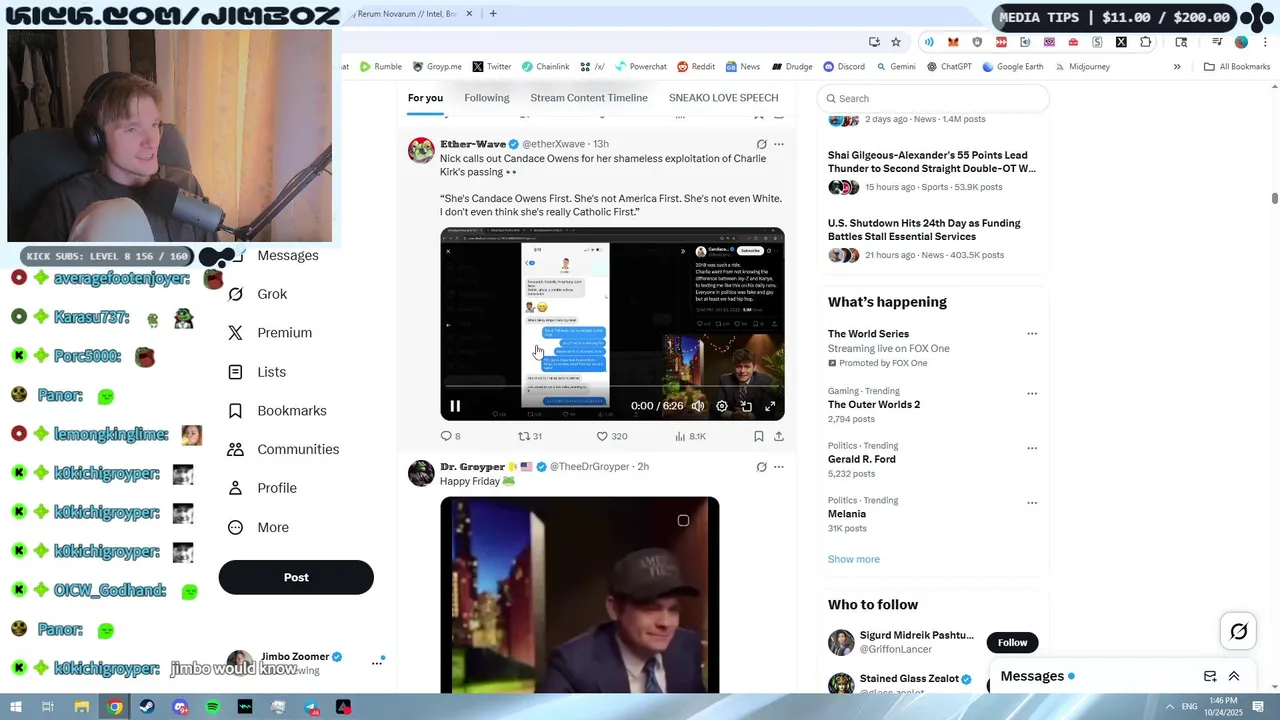Mute the Ether-Wave video volume

(697, 406)
